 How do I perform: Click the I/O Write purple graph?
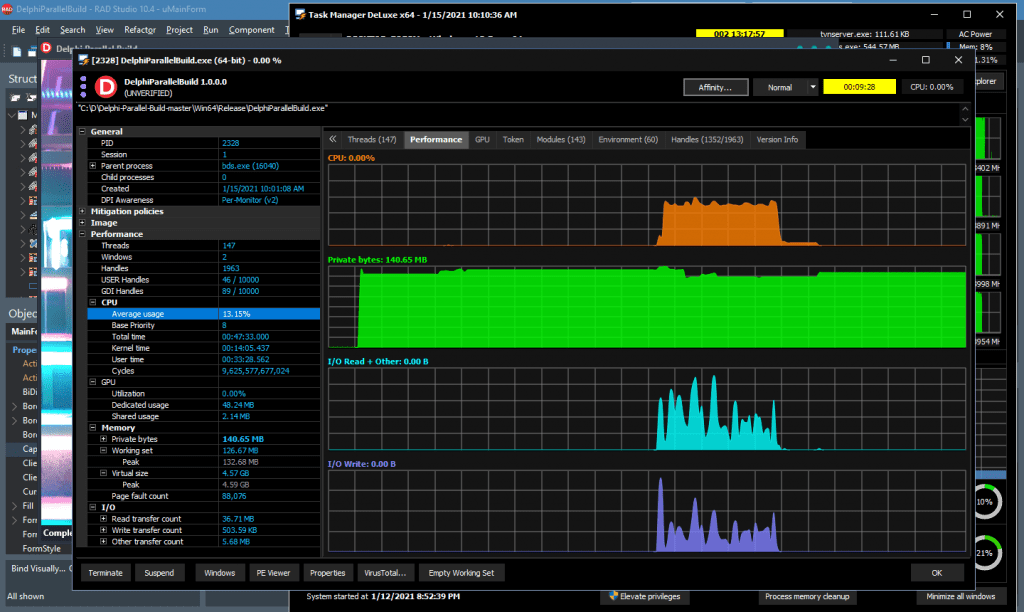[x=647, y=511]
